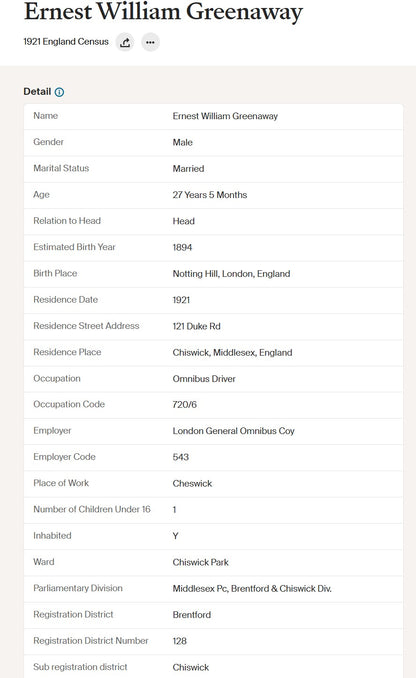The height and width of the screenshot is (678, 416).
Task: Click the Chiswick Park ward value
Action: click(201, 563)
